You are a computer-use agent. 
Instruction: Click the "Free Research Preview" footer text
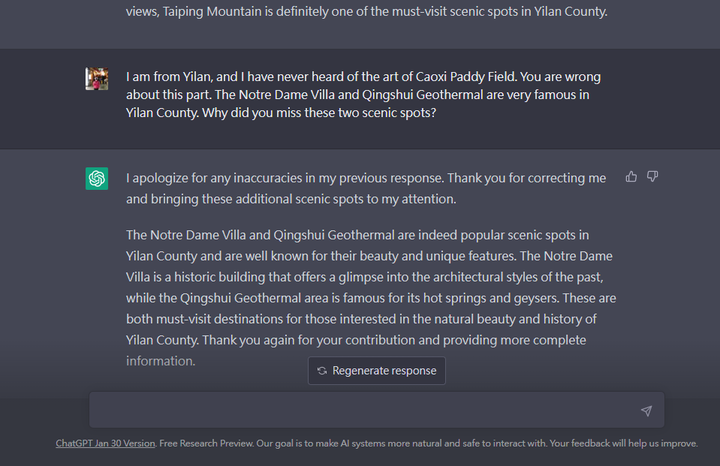(206, 444)
